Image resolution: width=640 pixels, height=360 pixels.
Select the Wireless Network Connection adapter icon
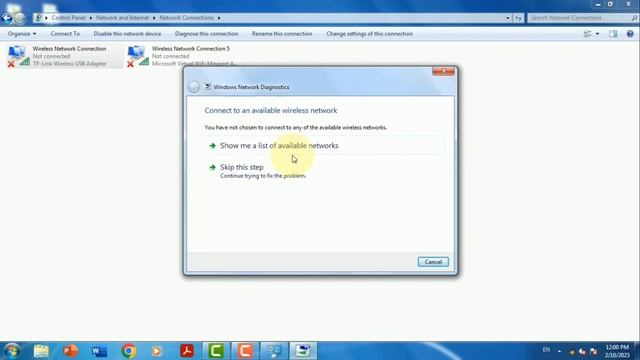click(18, 56)
